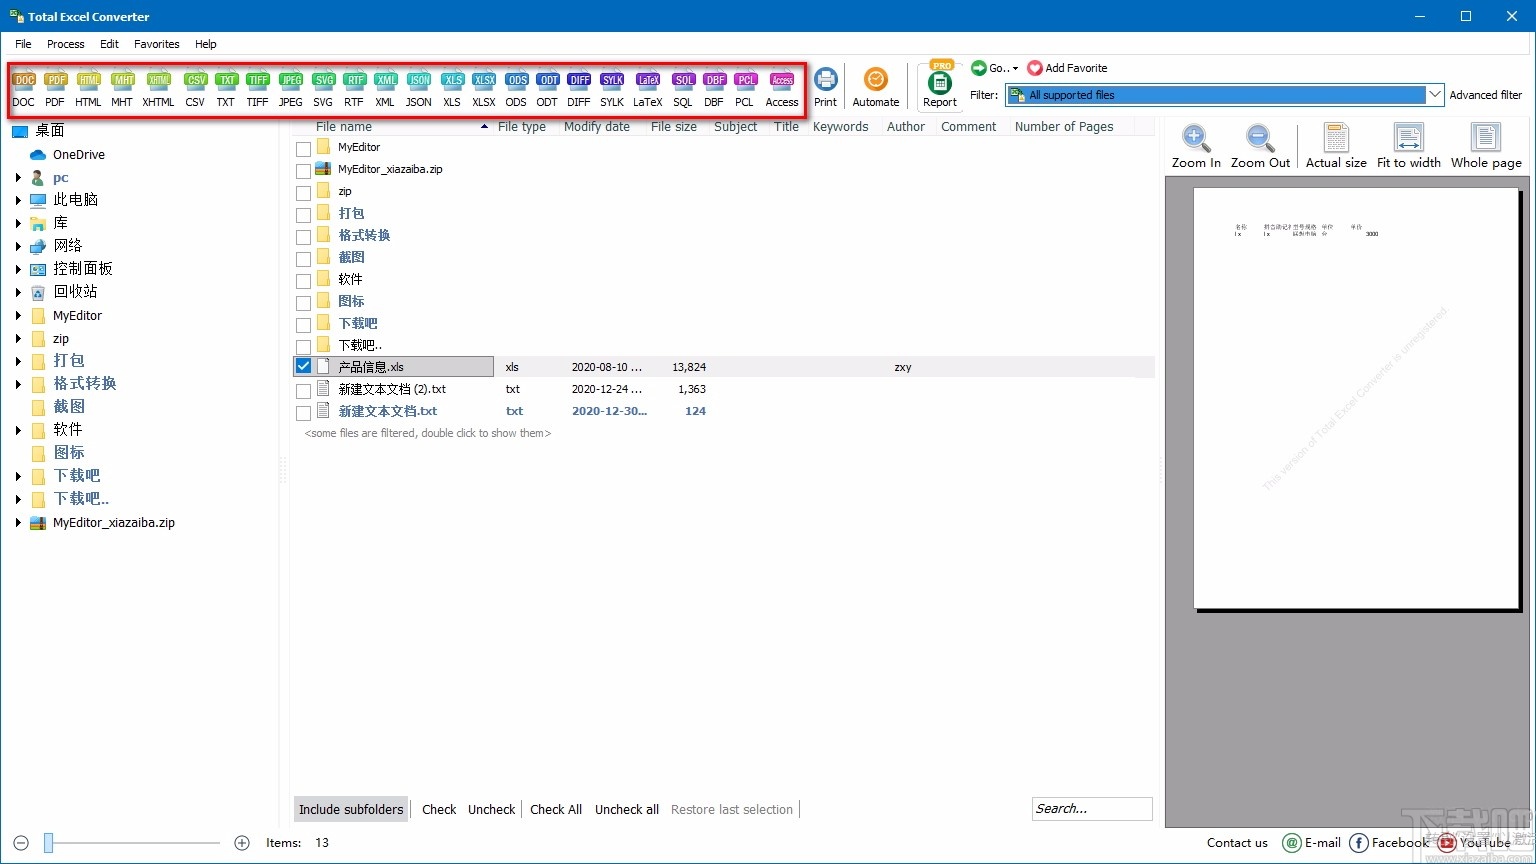This screenshot has width=1536, height=864.
Task: Choose LaTeX output icon
Action: click(x=648, y=88)
